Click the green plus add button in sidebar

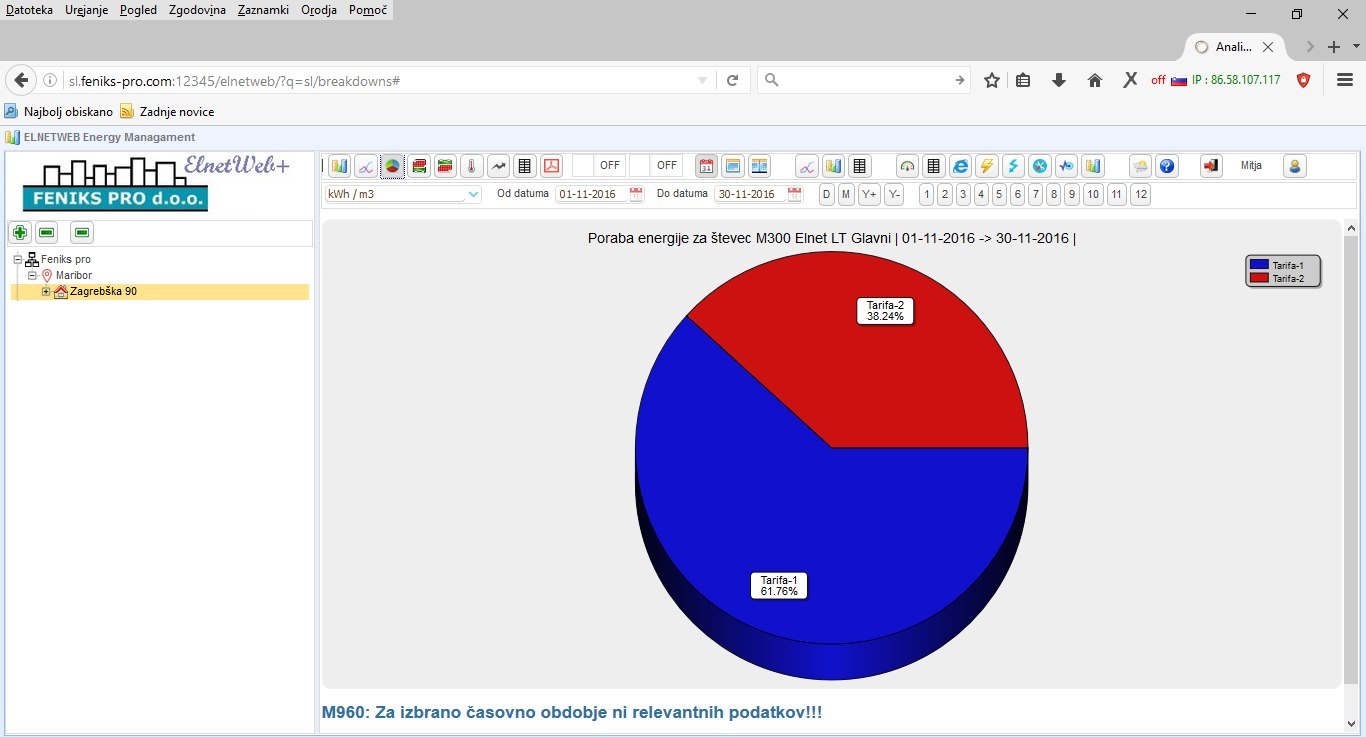(19, 233)
